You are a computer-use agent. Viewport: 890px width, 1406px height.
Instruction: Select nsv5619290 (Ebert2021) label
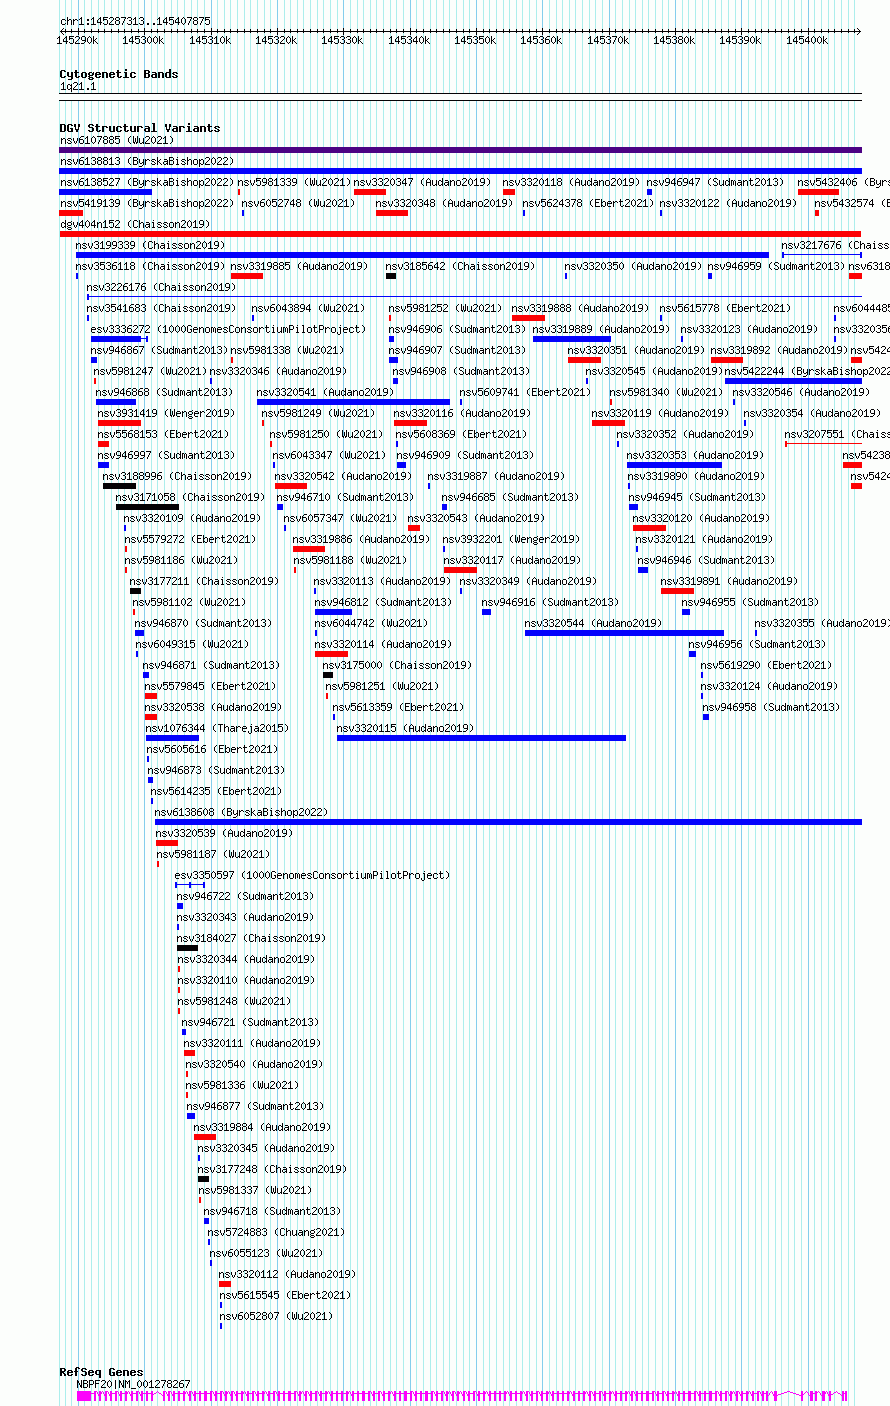tap(766, 665)
